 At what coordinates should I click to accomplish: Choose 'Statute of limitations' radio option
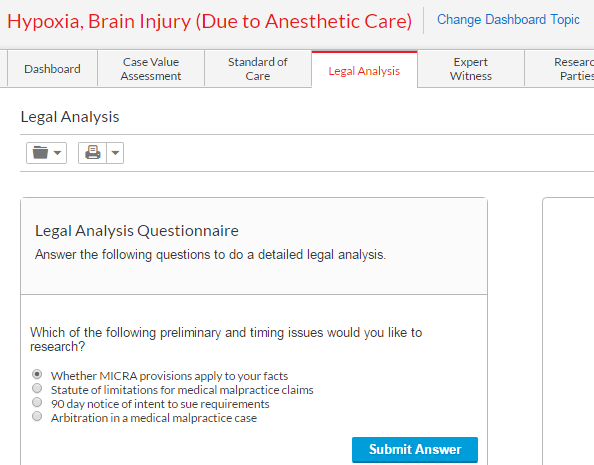pyautogui.click(x=37, y=388)
